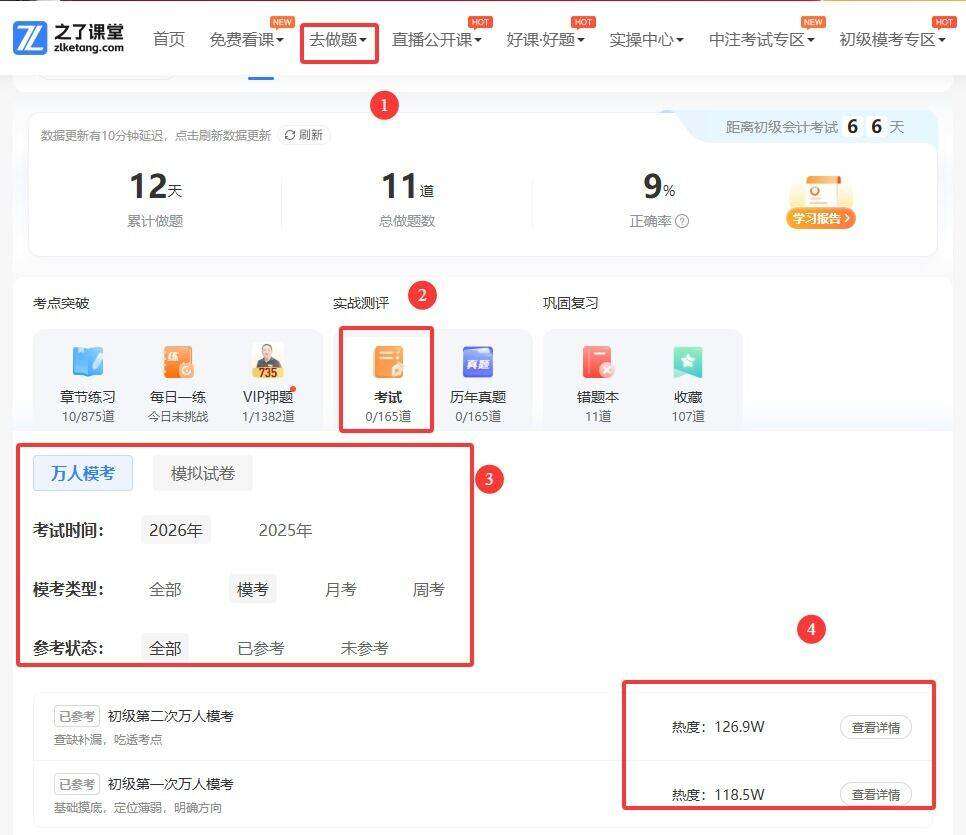Click the 正确率 help question-mark icon
Viewport: 966px width, 835px height.
pyautogui.click(x=682, y=221)
